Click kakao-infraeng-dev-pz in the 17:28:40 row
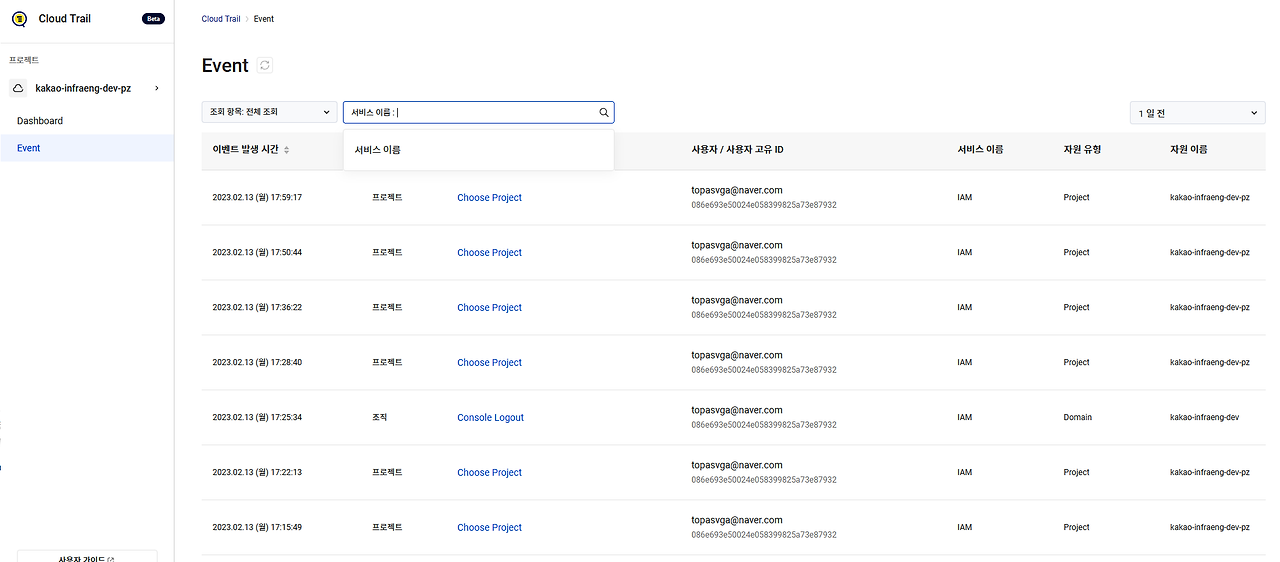The width and height of the screenshot is (1280, 562). coord(1210,363)
